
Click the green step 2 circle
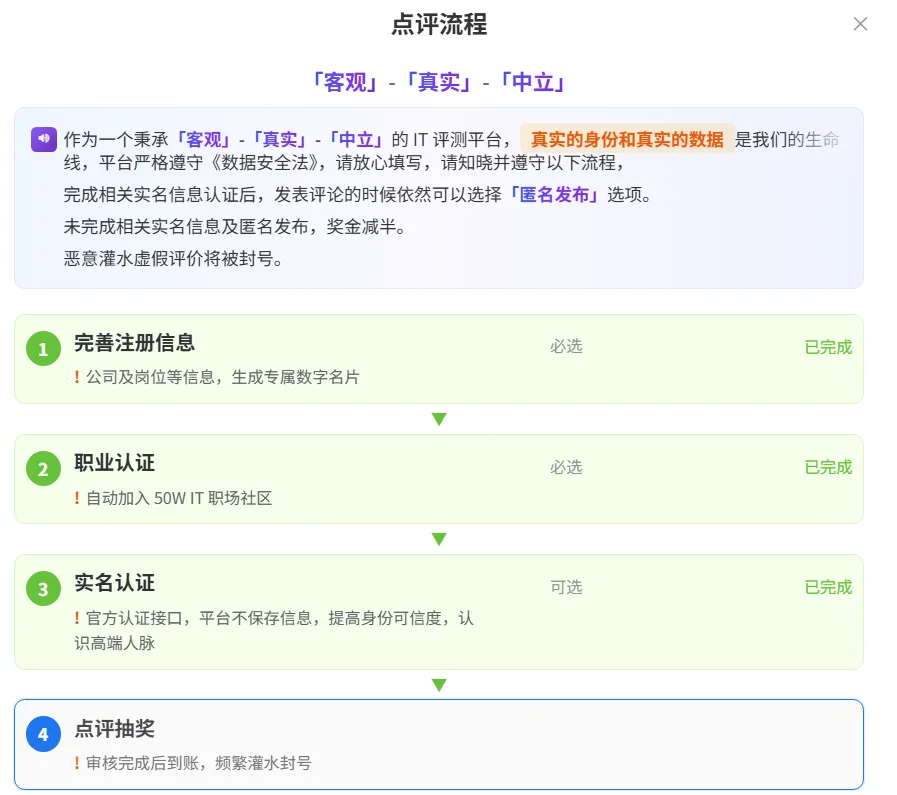tap(43, 468)
